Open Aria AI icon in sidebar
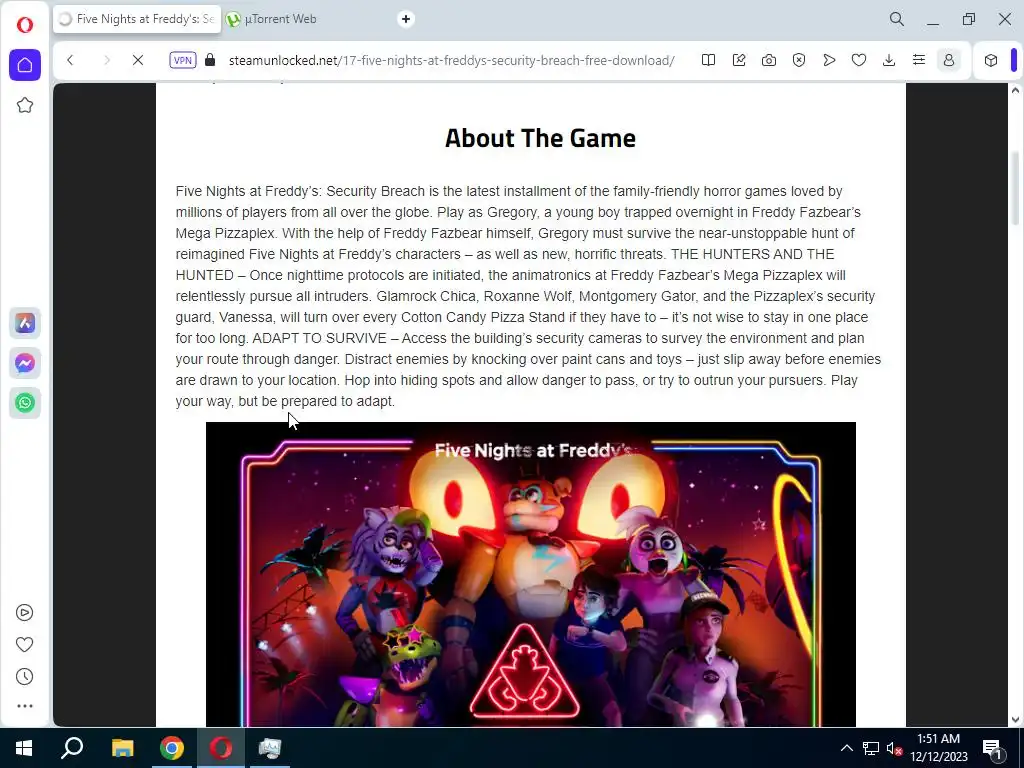Image resolution: width=1024 pixels, height=768 pixels. (x=25, y=323)
